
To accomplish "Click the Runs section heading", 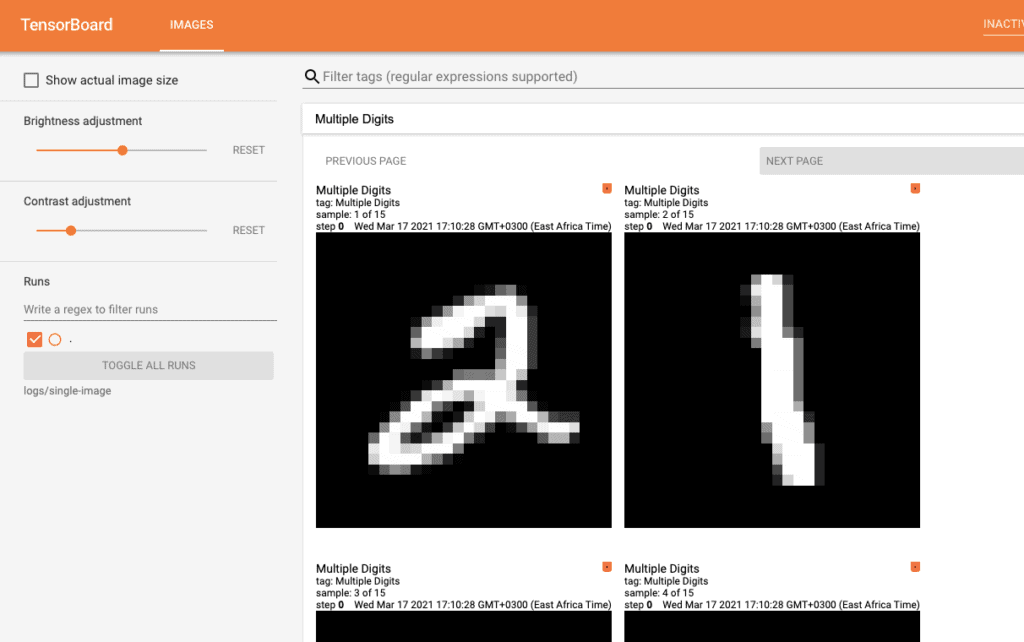I will click(x=37, y=281).
